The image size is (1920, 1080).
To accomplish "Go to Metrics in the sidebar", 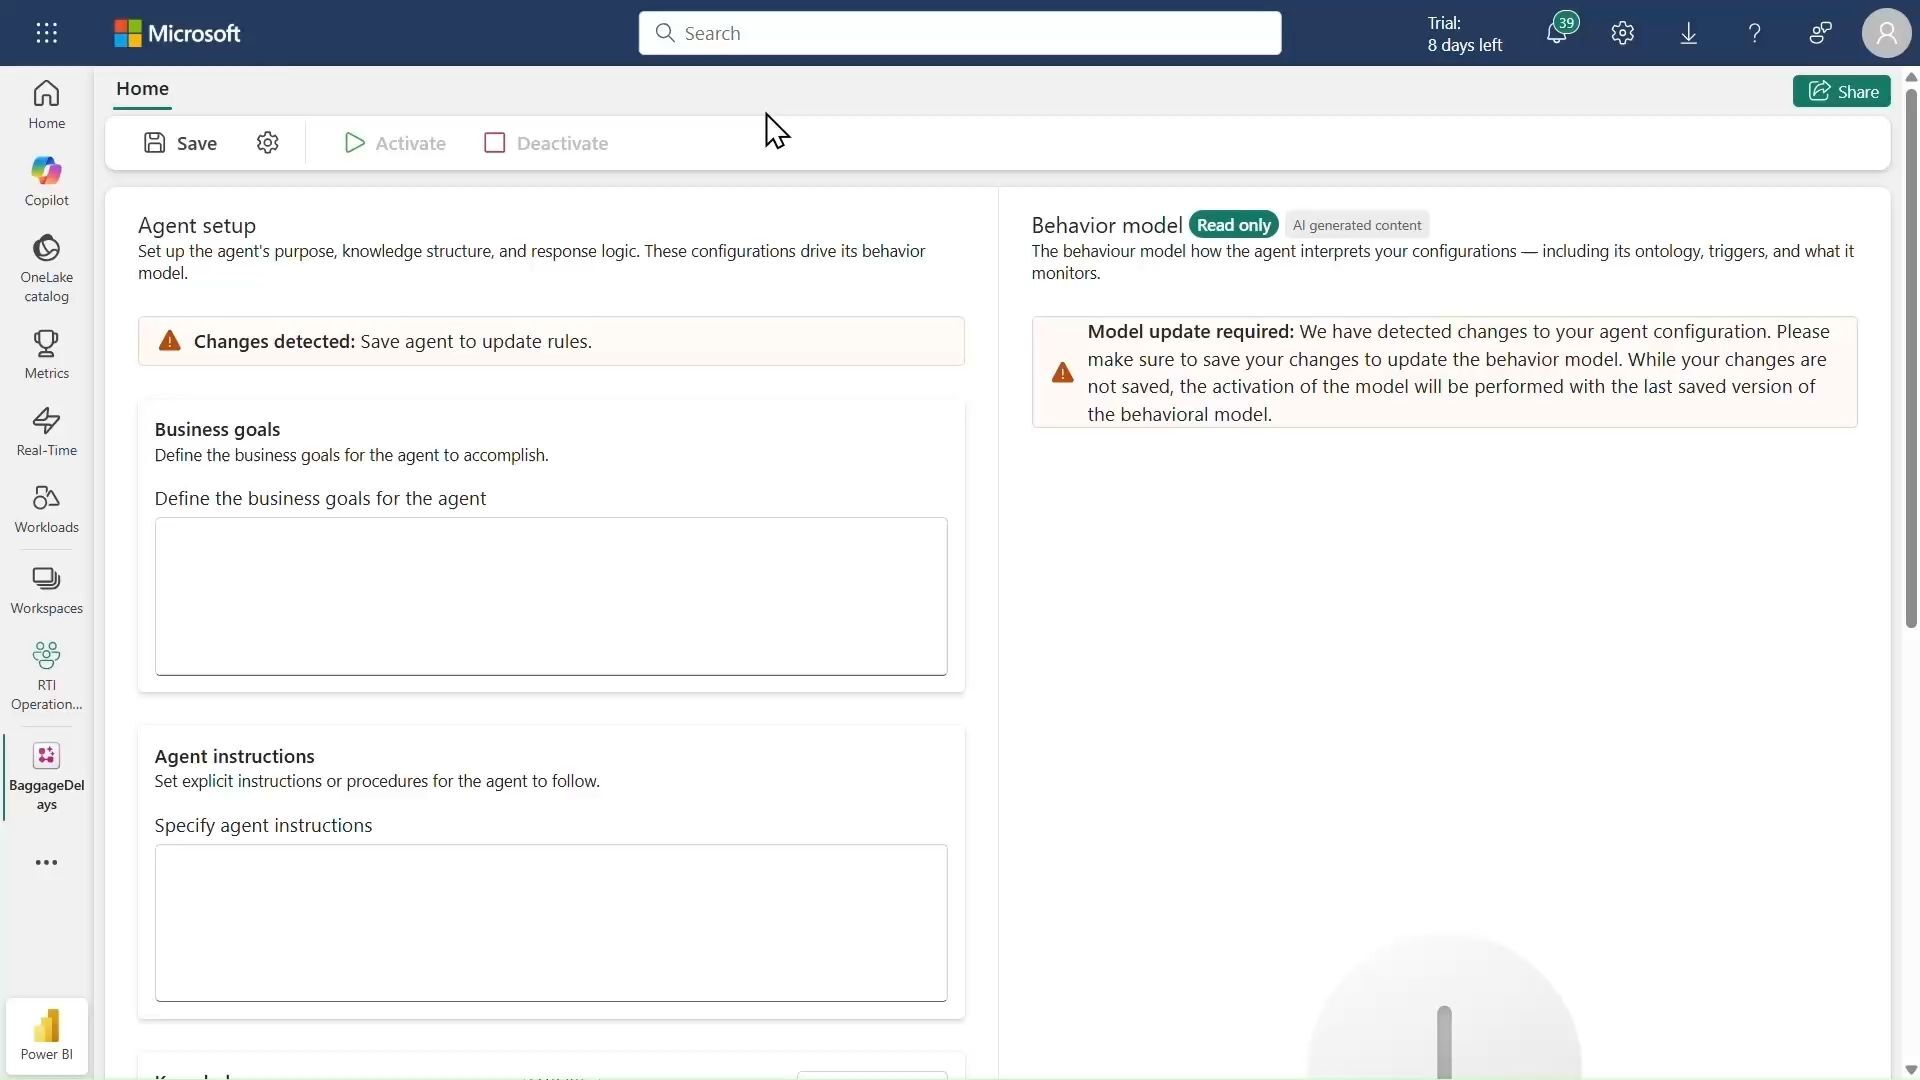I will coord(46,354).
